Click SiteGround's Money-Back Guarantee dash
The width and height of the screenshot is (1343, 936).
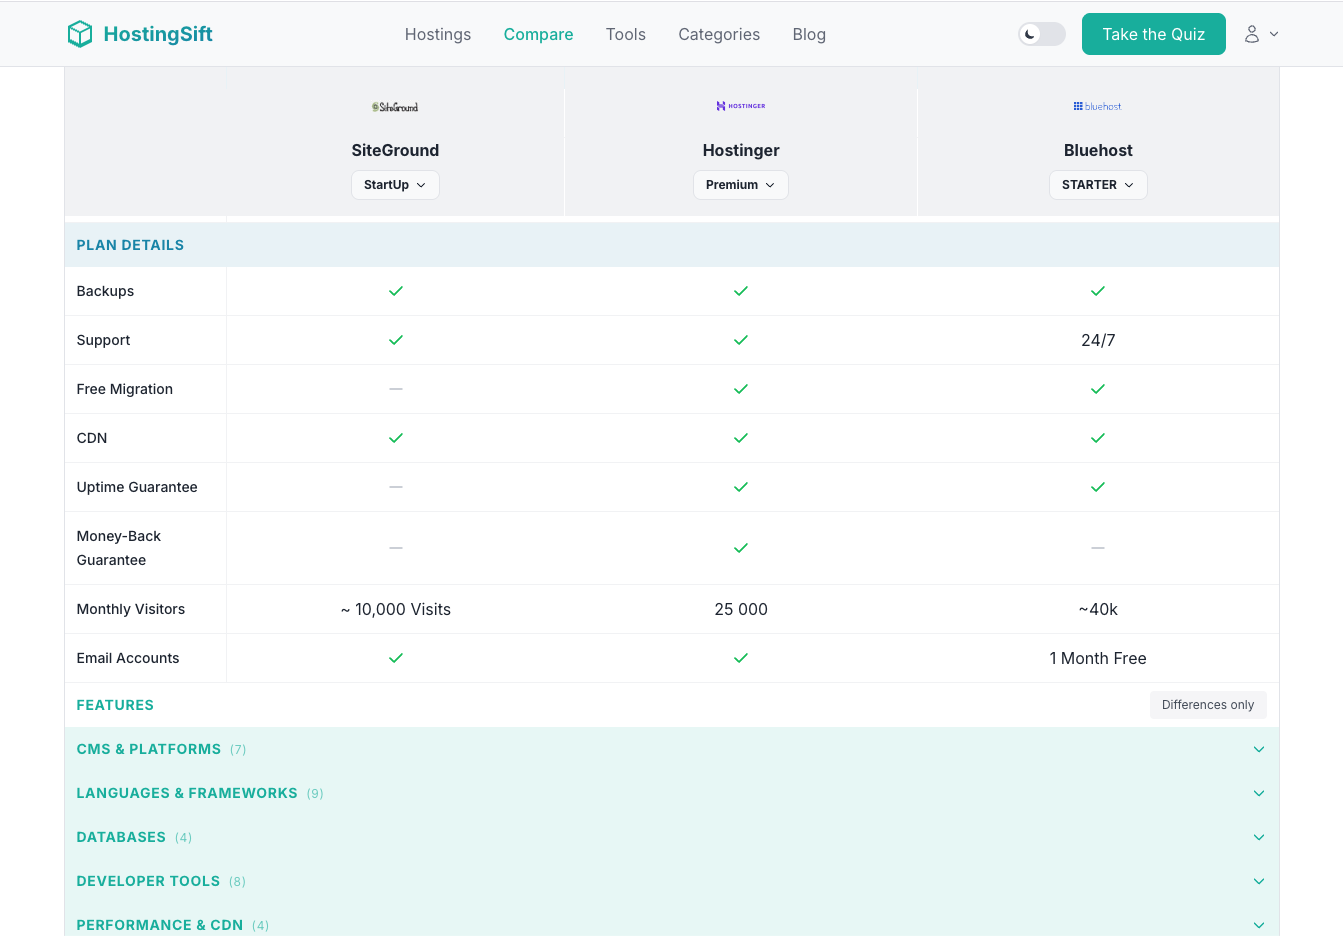[396, 548]
